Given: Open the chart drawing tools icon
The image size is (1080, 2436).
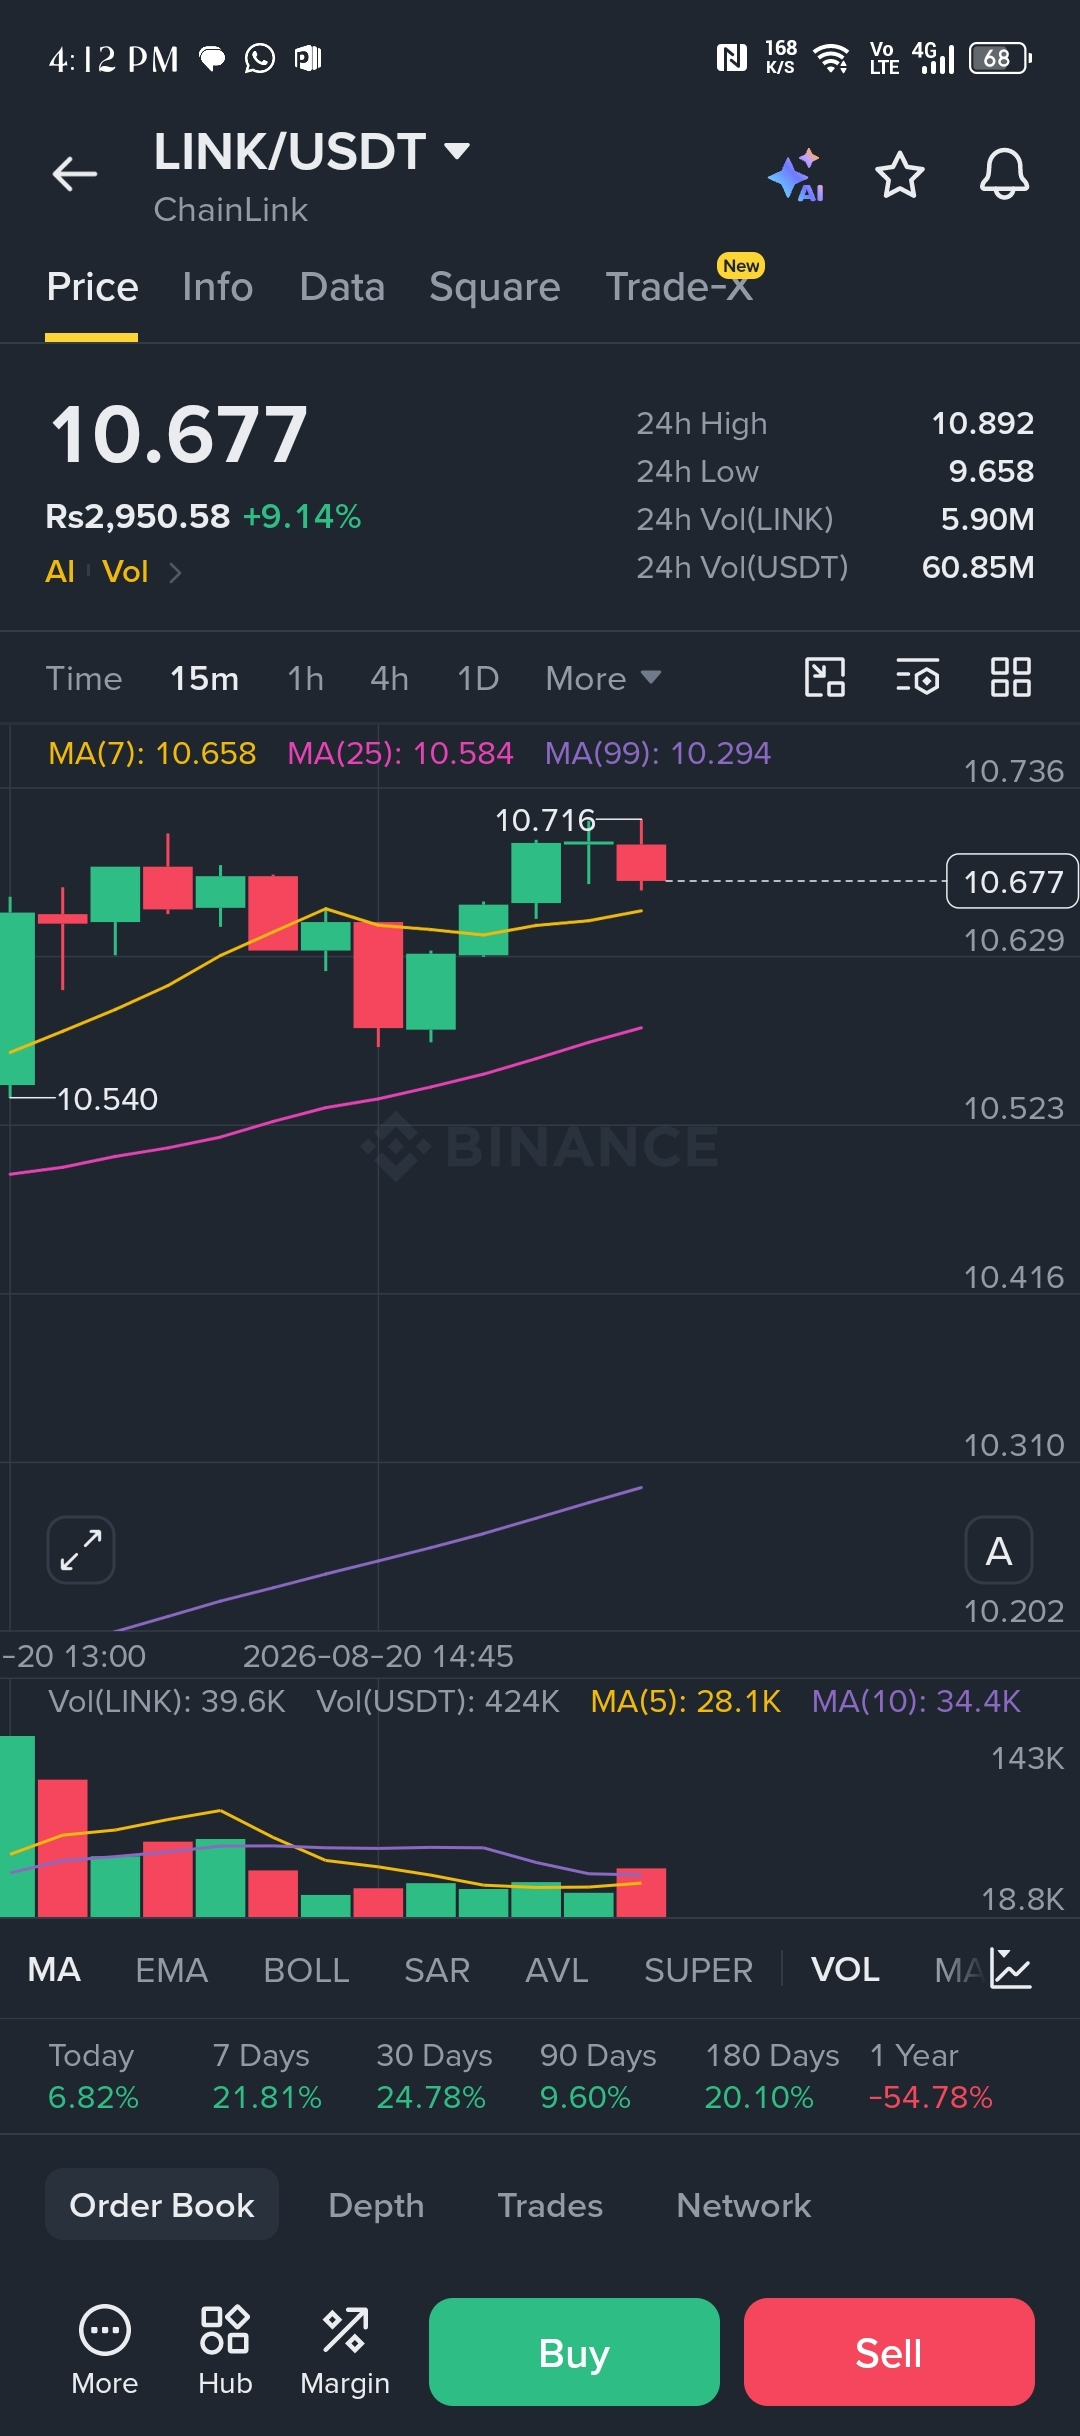Looking at the screenshot, I should pos(825,677).
